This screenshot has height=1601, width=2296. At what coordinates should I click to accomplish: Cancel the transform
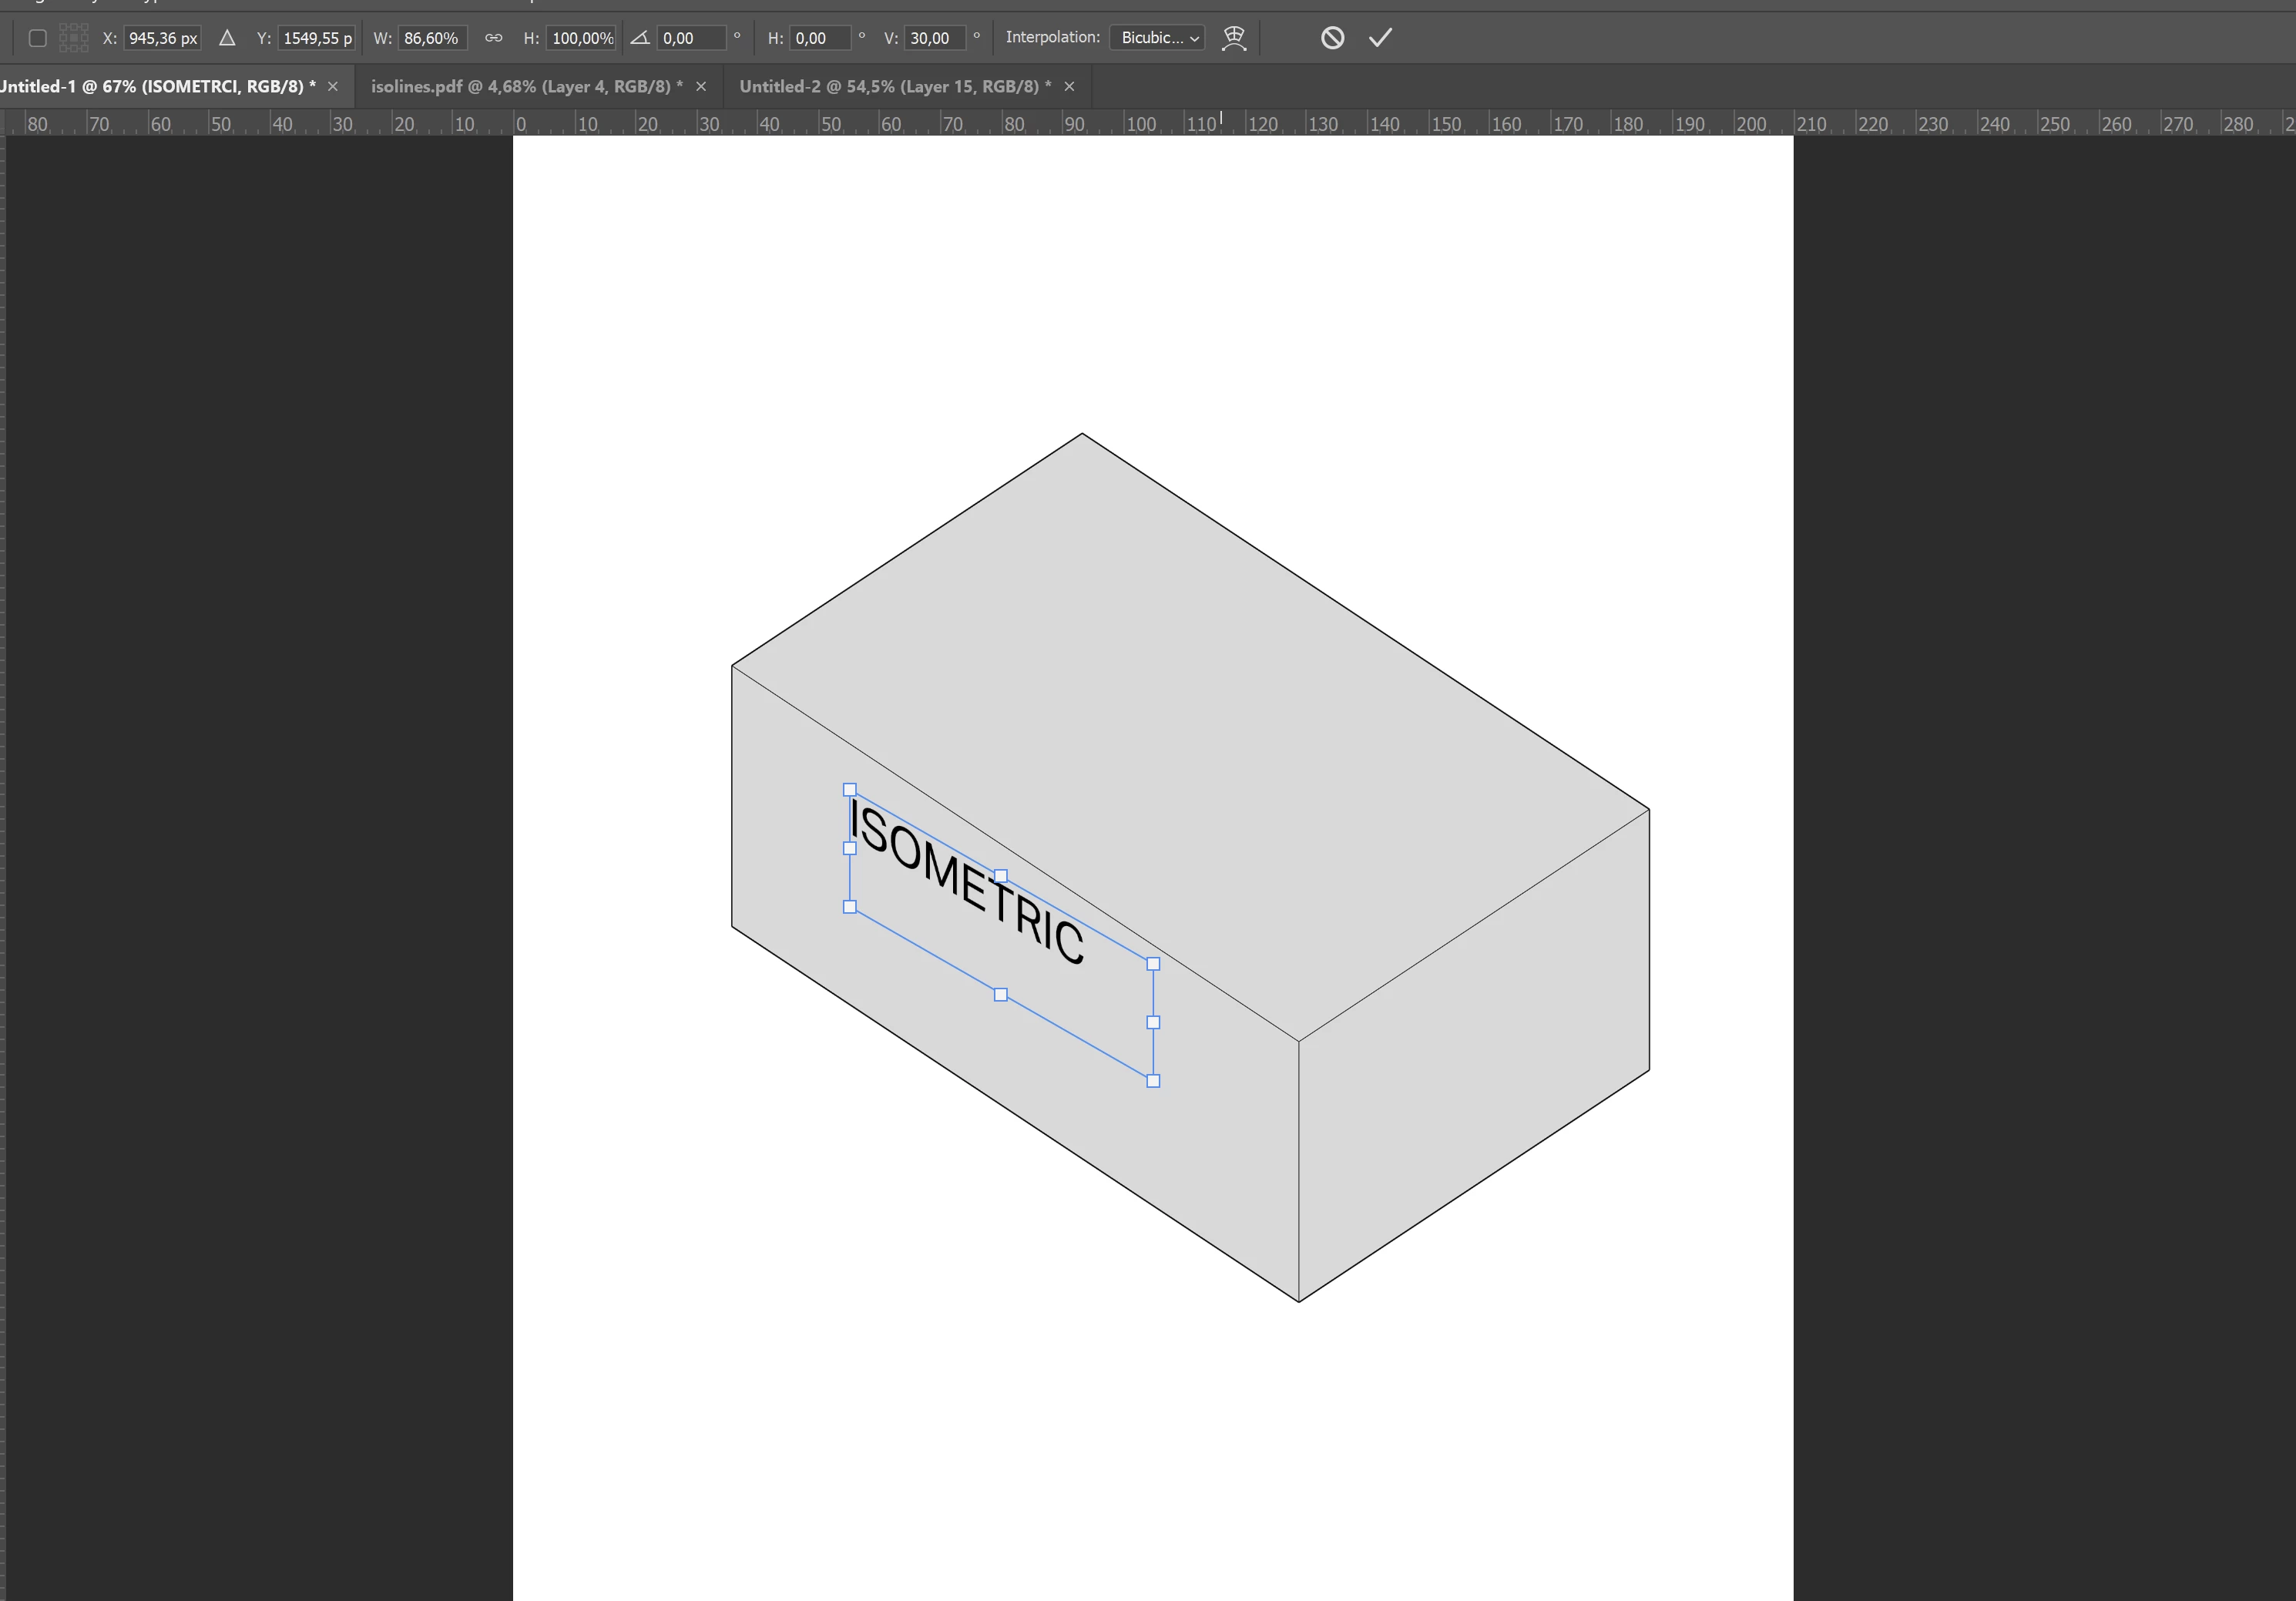(1332, 38)
